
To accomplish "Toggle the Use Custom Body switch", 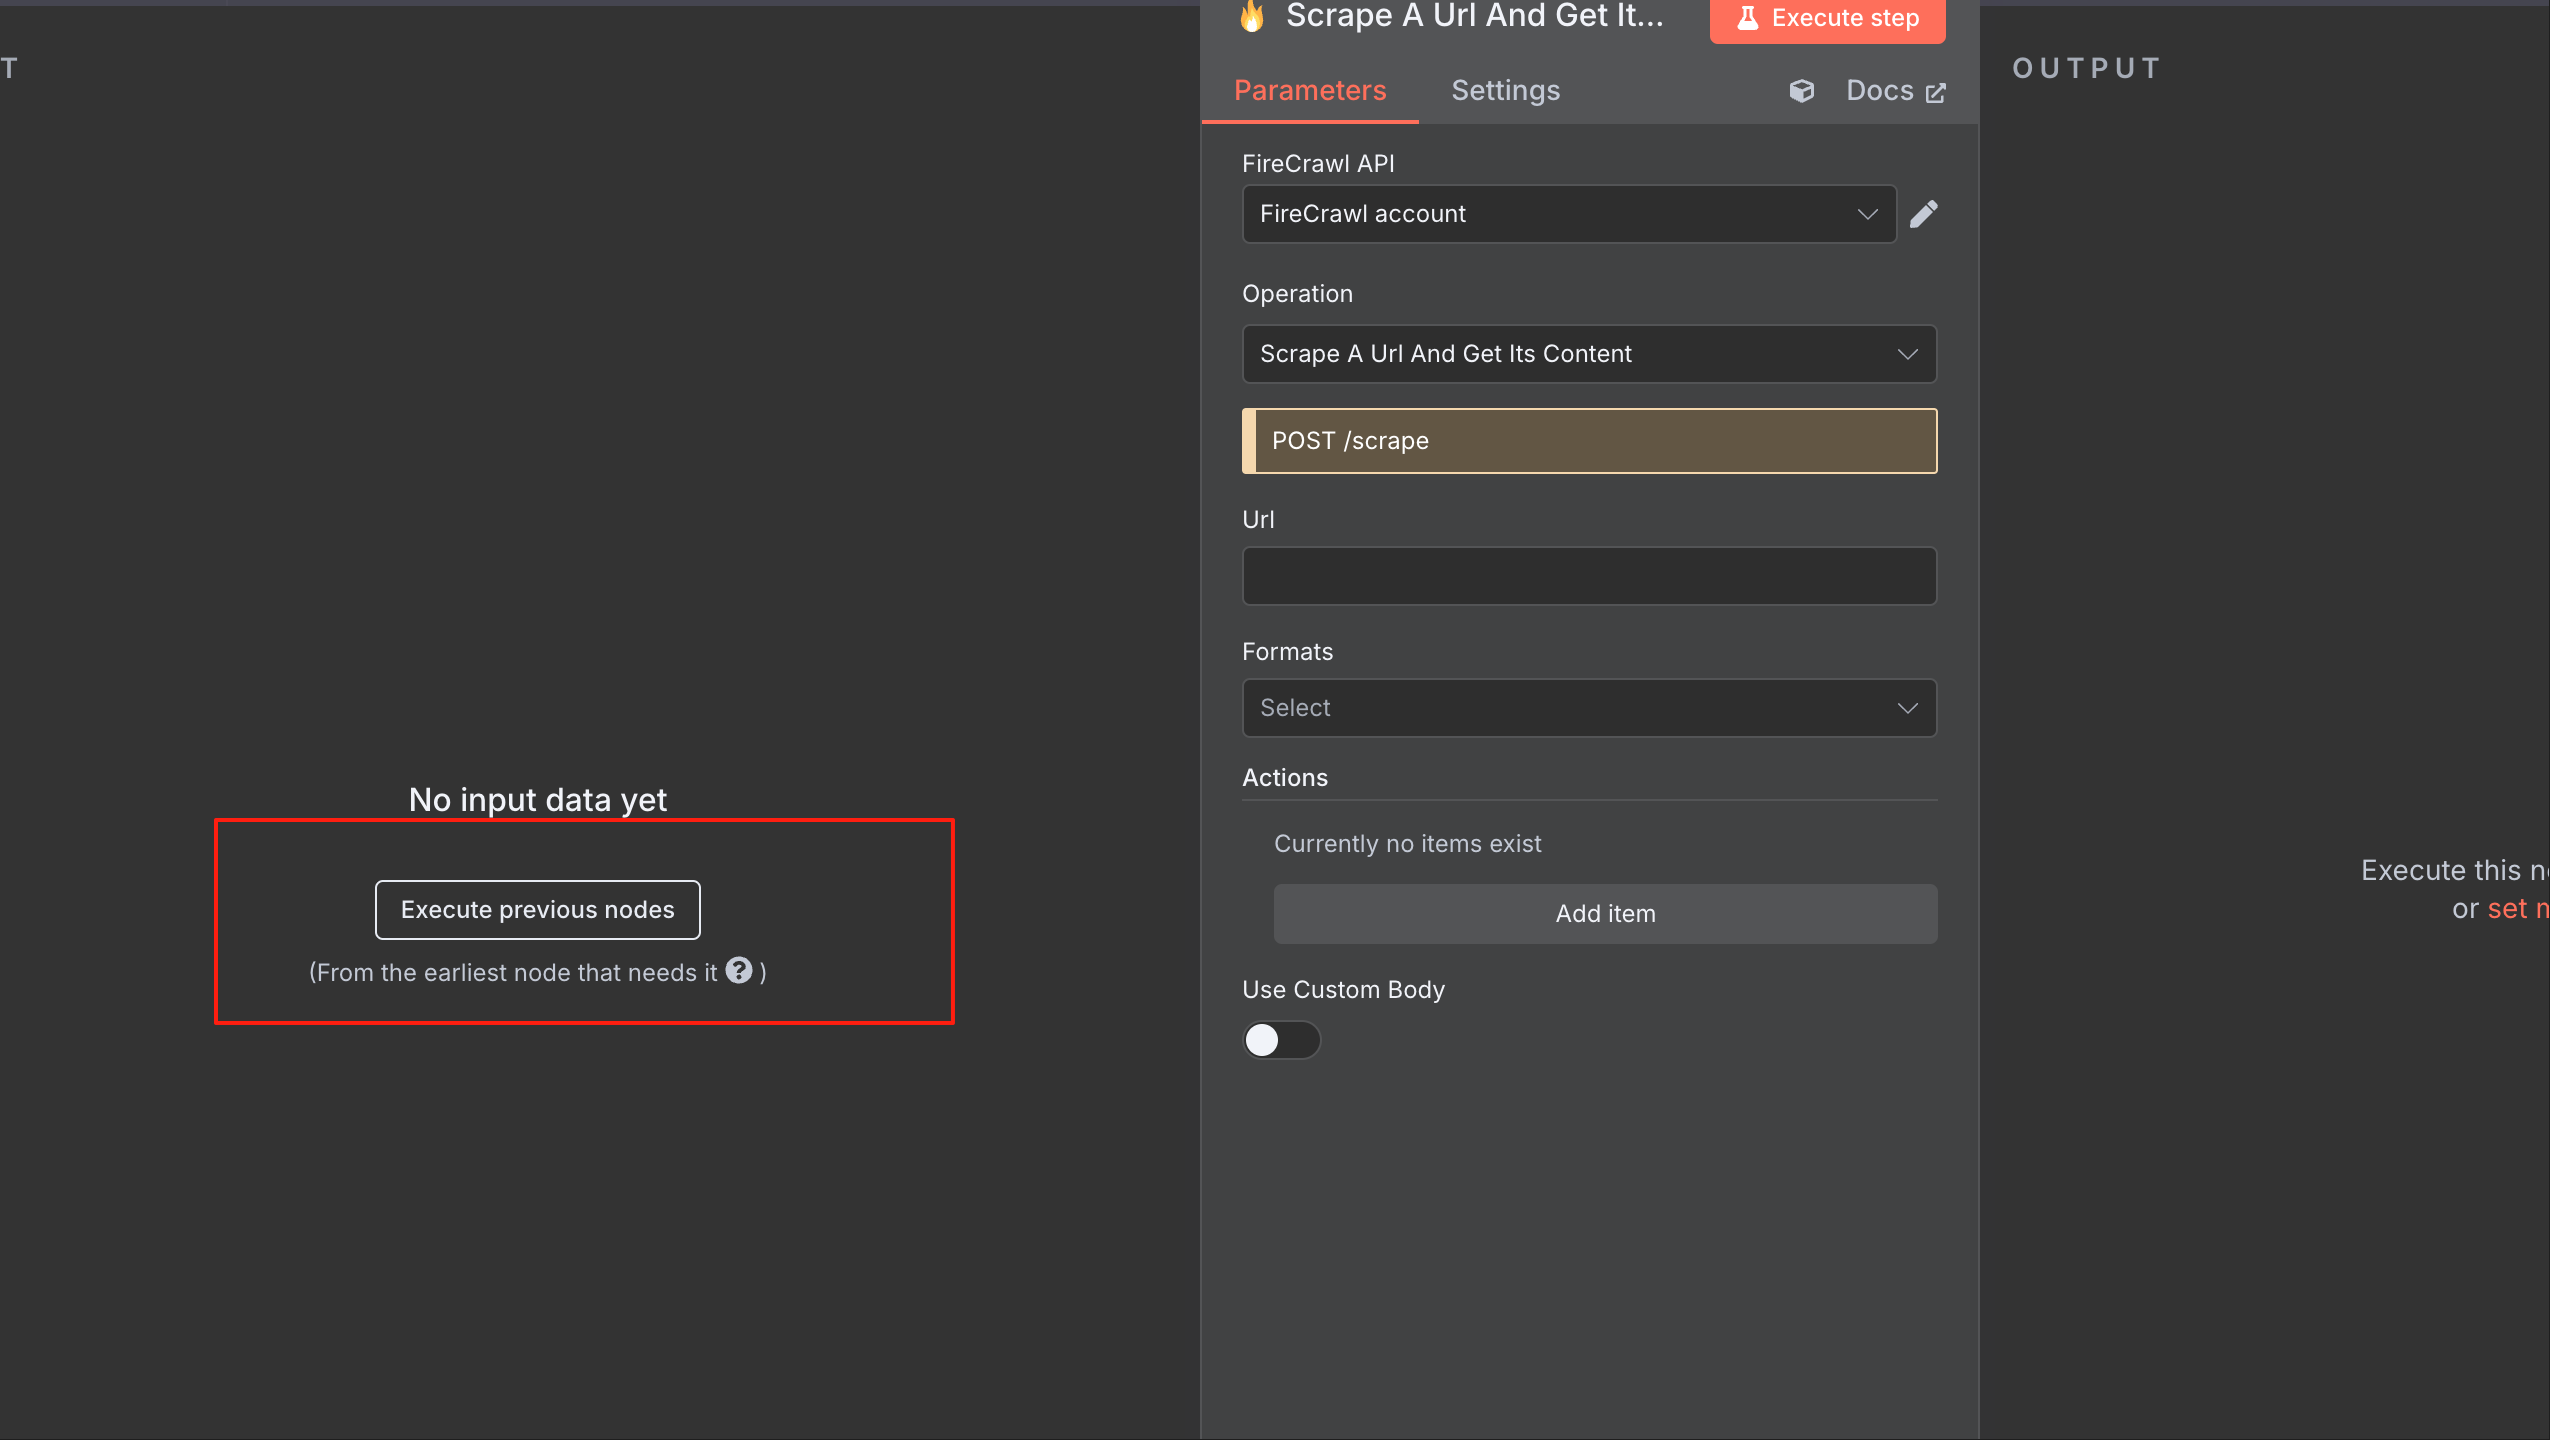I will (x=1280, y=1040).
